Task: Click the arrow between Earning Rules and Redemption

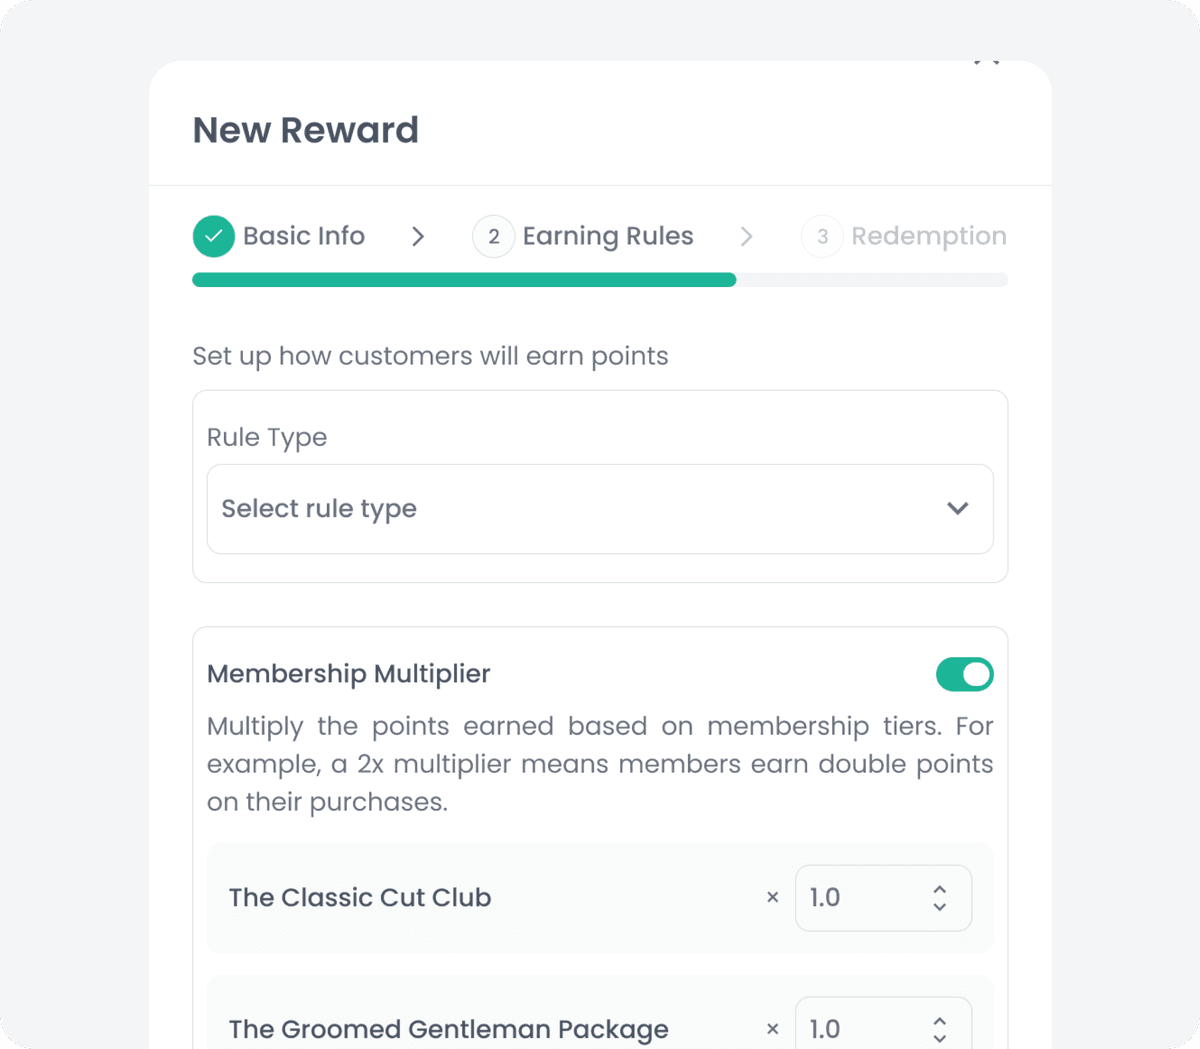Action: pos(746,236)
